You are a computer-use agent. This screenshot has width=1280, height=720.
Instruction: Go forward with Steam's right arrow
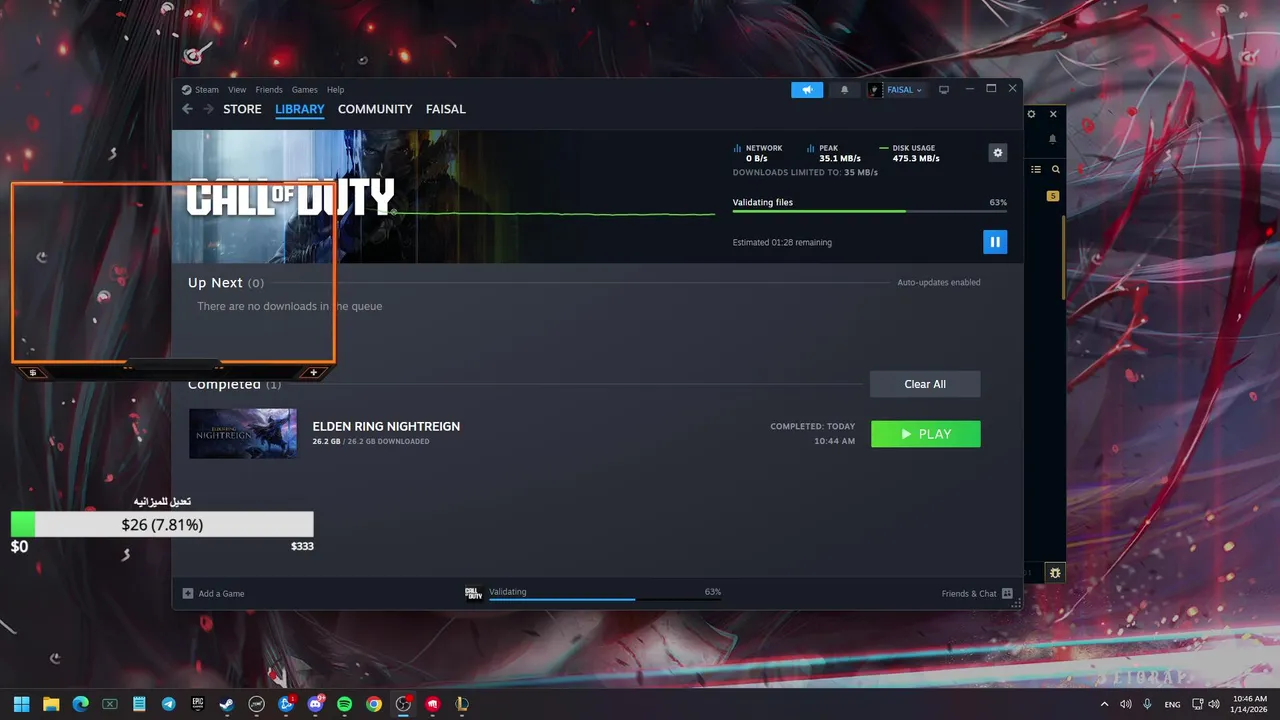coord(208,109)
